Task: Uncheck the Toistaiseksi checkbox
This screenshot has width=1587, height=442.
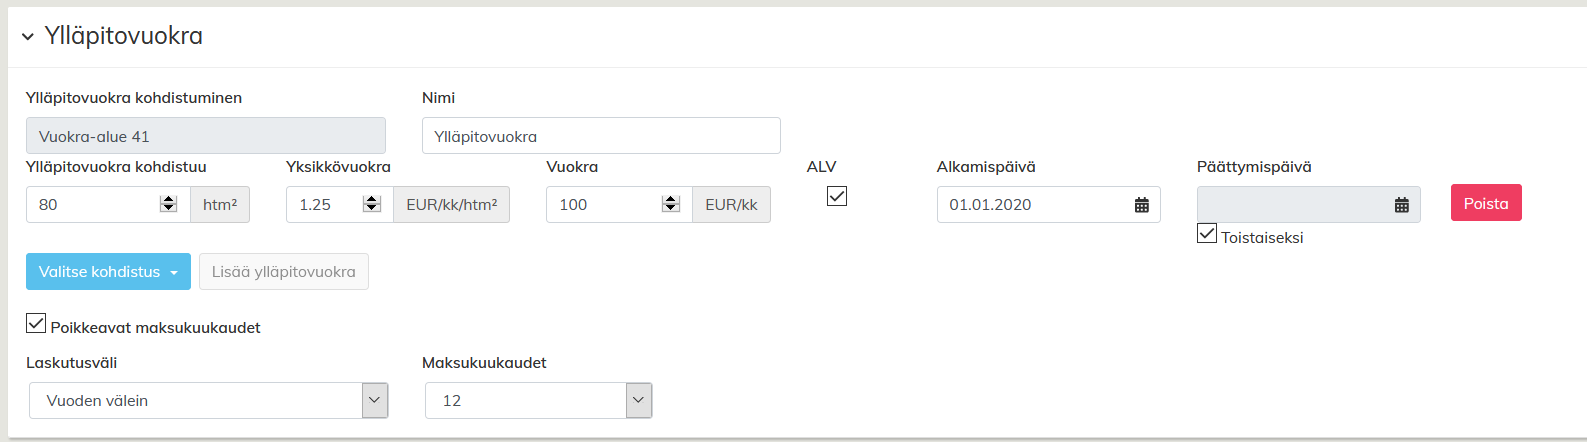Action: click(x=1207, y=235)
